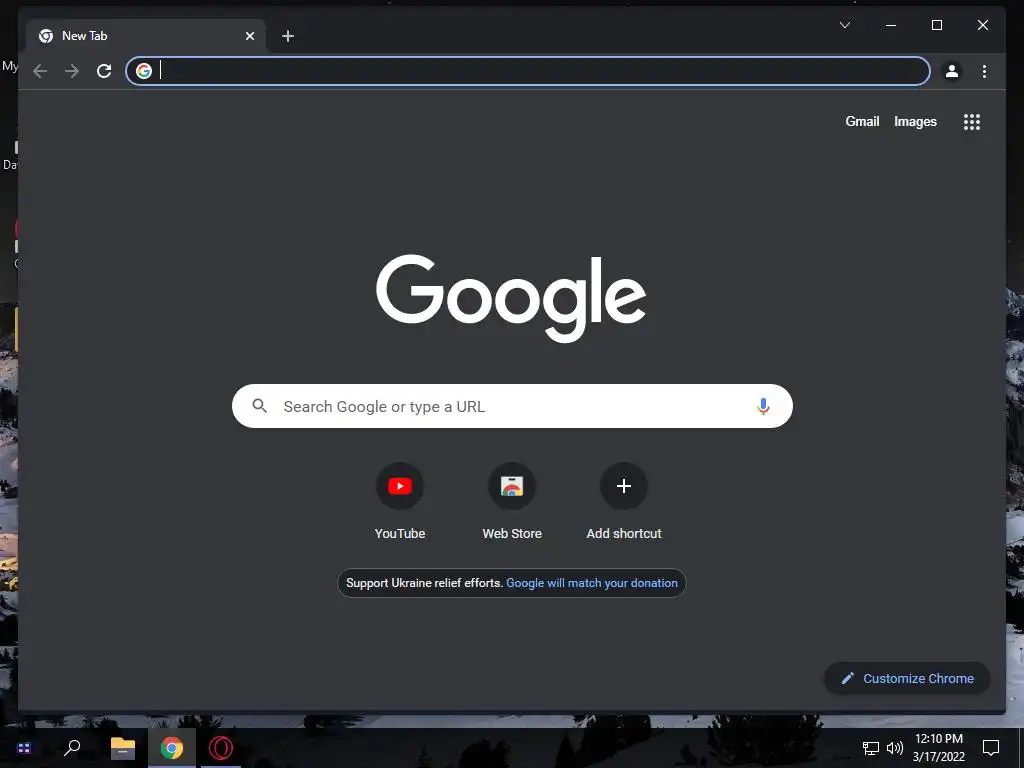Open the notification center icon
This screenshot has width=1024, height=768.
[x=991, y=748]
